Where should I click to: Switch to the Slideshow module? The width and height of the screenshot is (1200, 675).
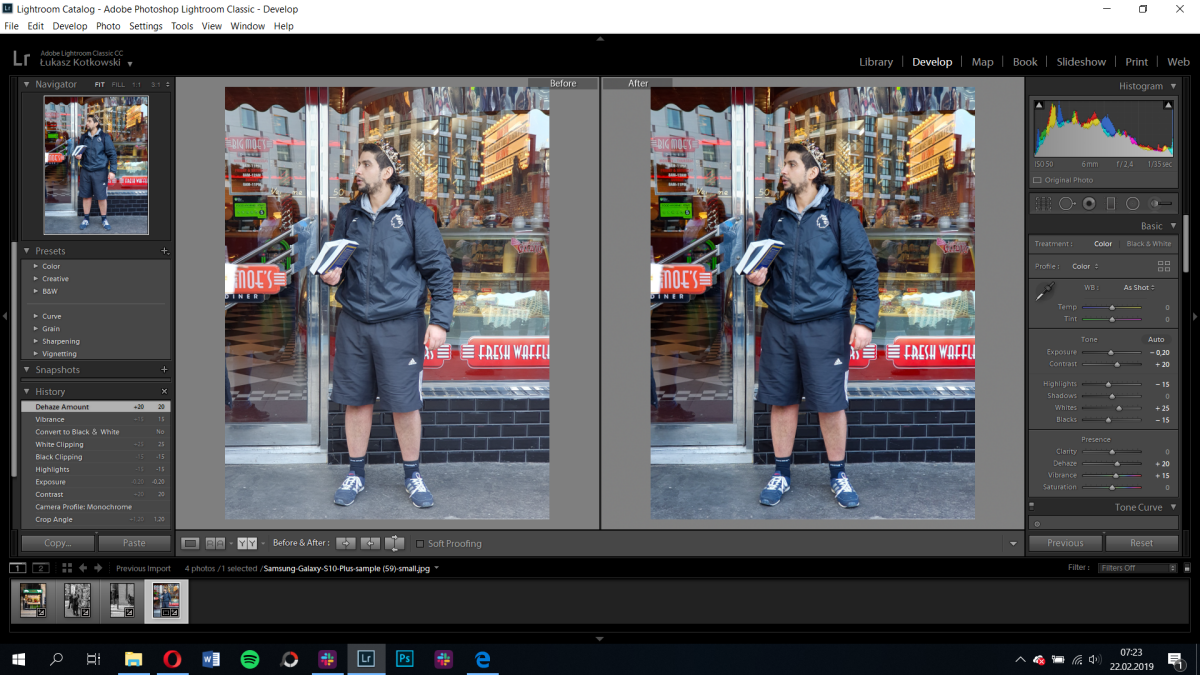pos(1081,62)
